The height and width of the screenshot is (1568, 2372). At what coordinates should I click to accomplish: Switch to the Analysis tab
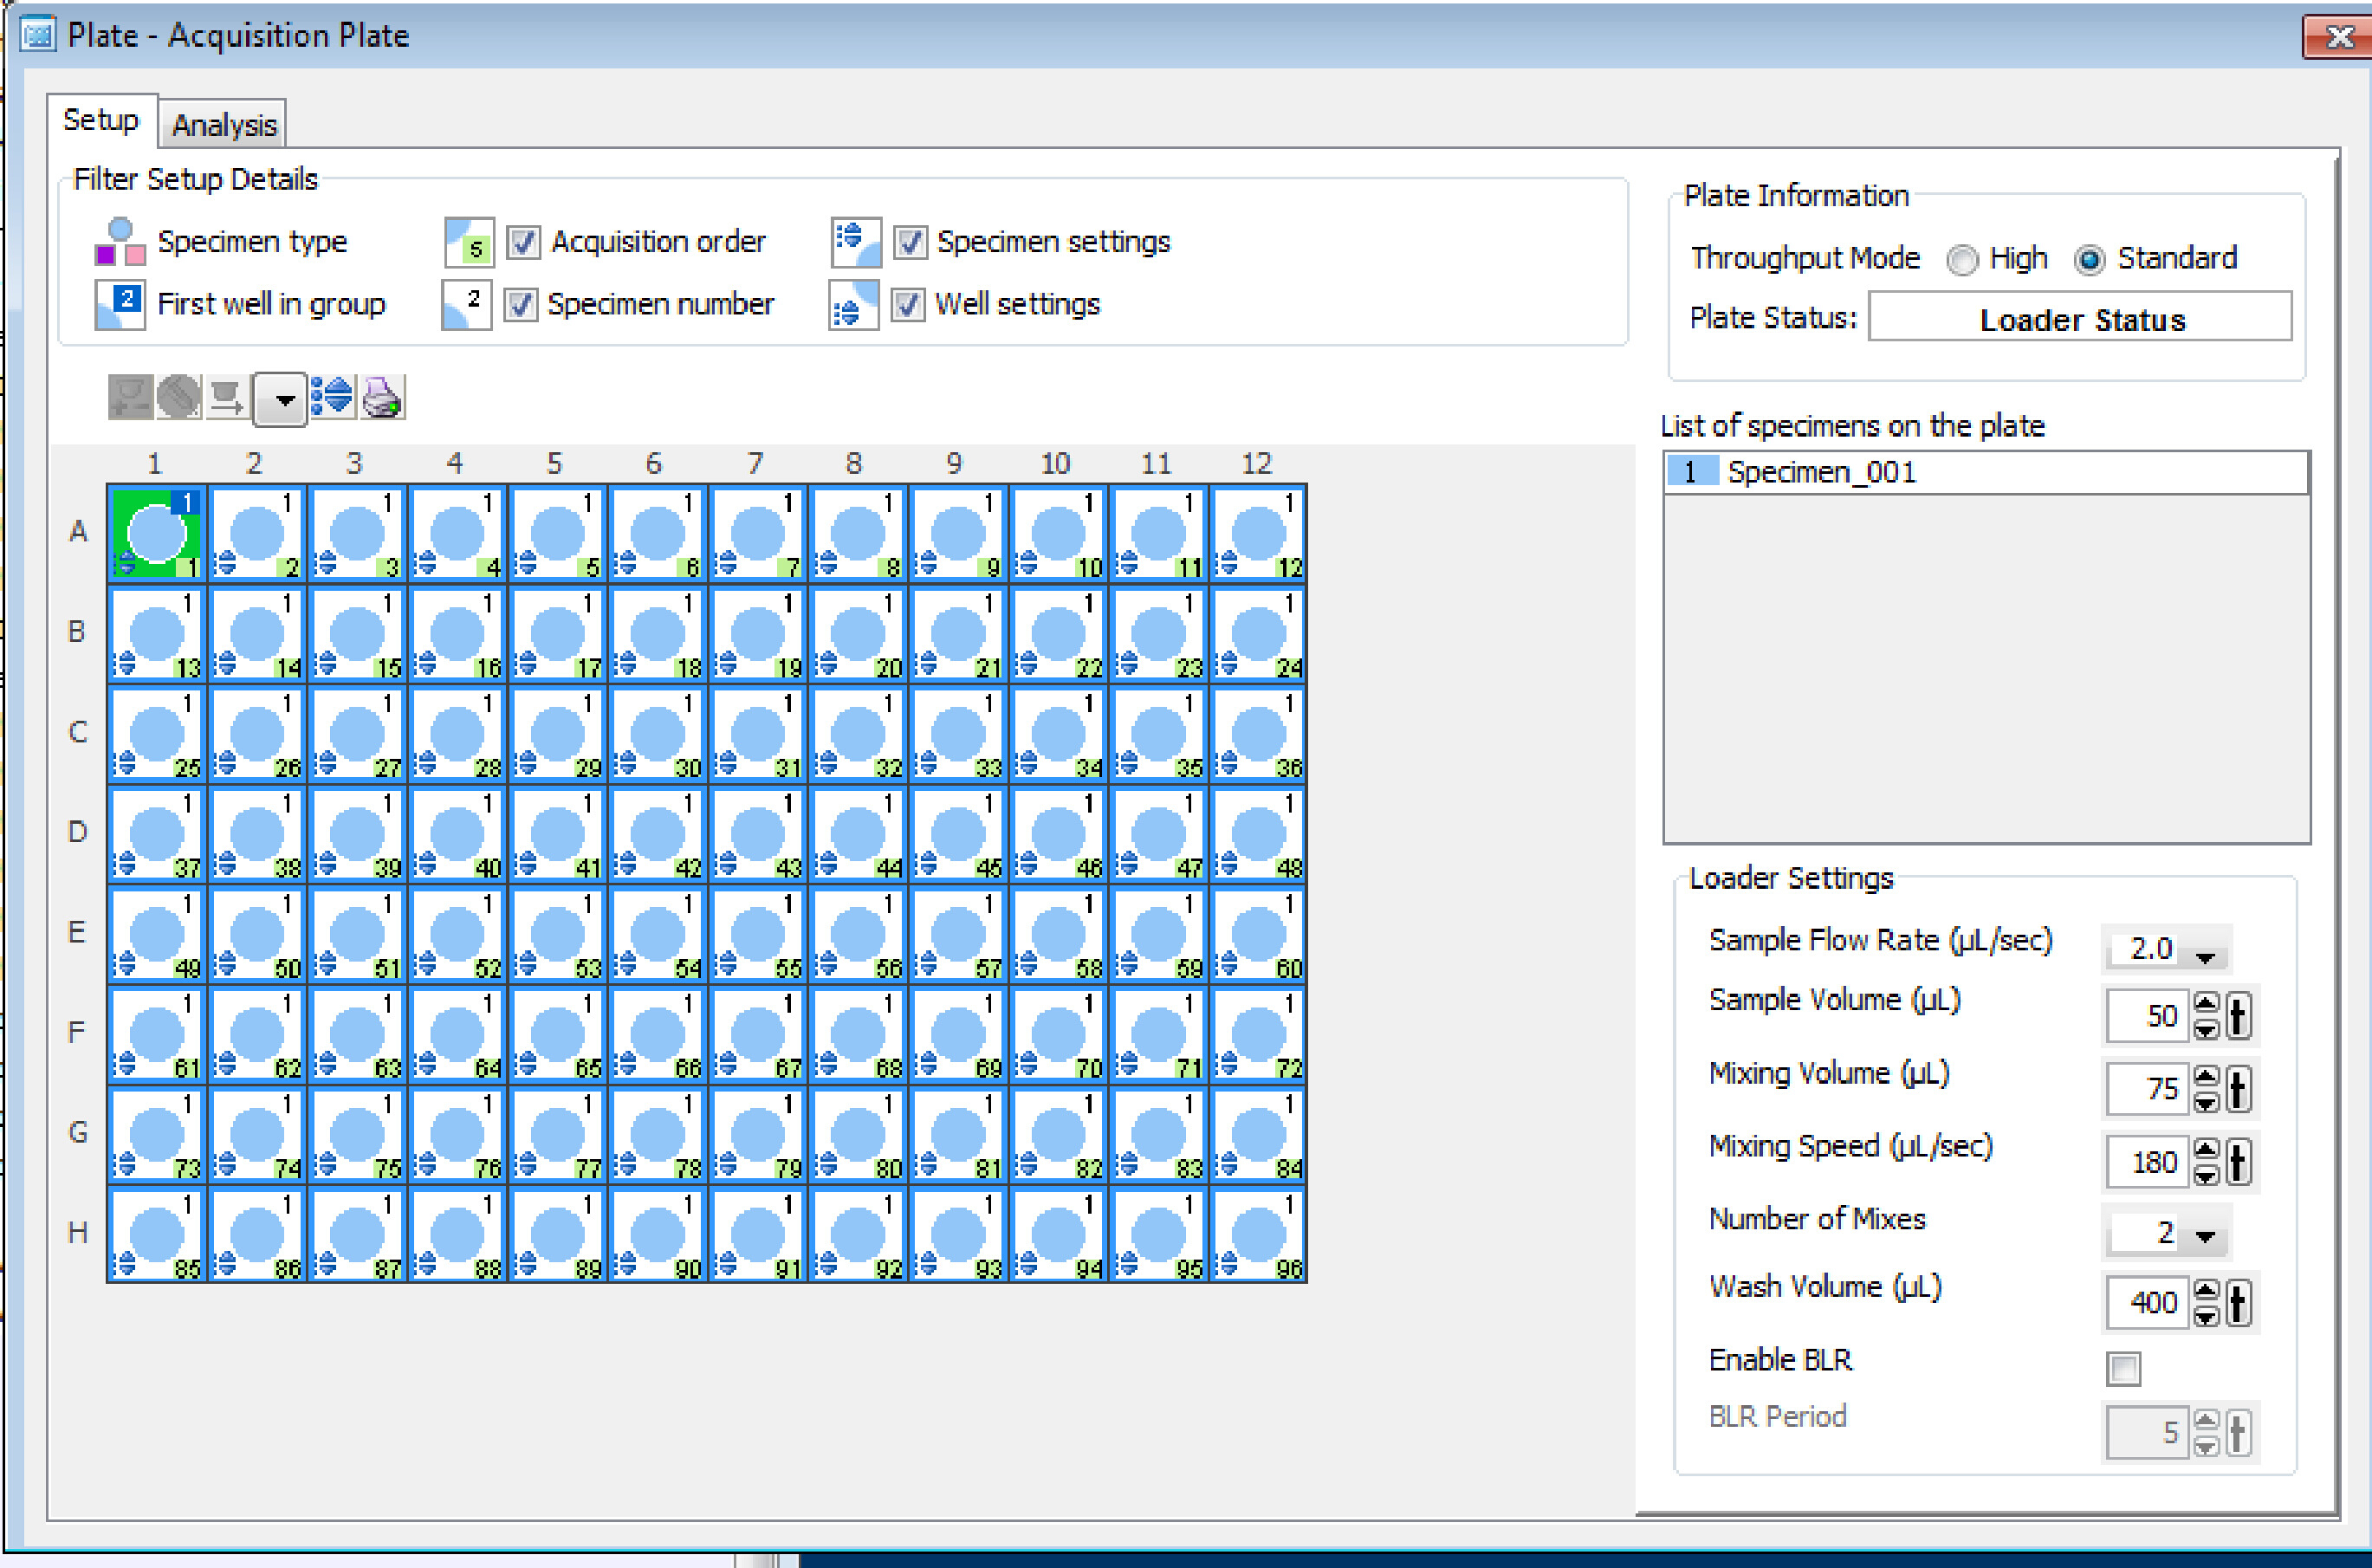point(224,125)
